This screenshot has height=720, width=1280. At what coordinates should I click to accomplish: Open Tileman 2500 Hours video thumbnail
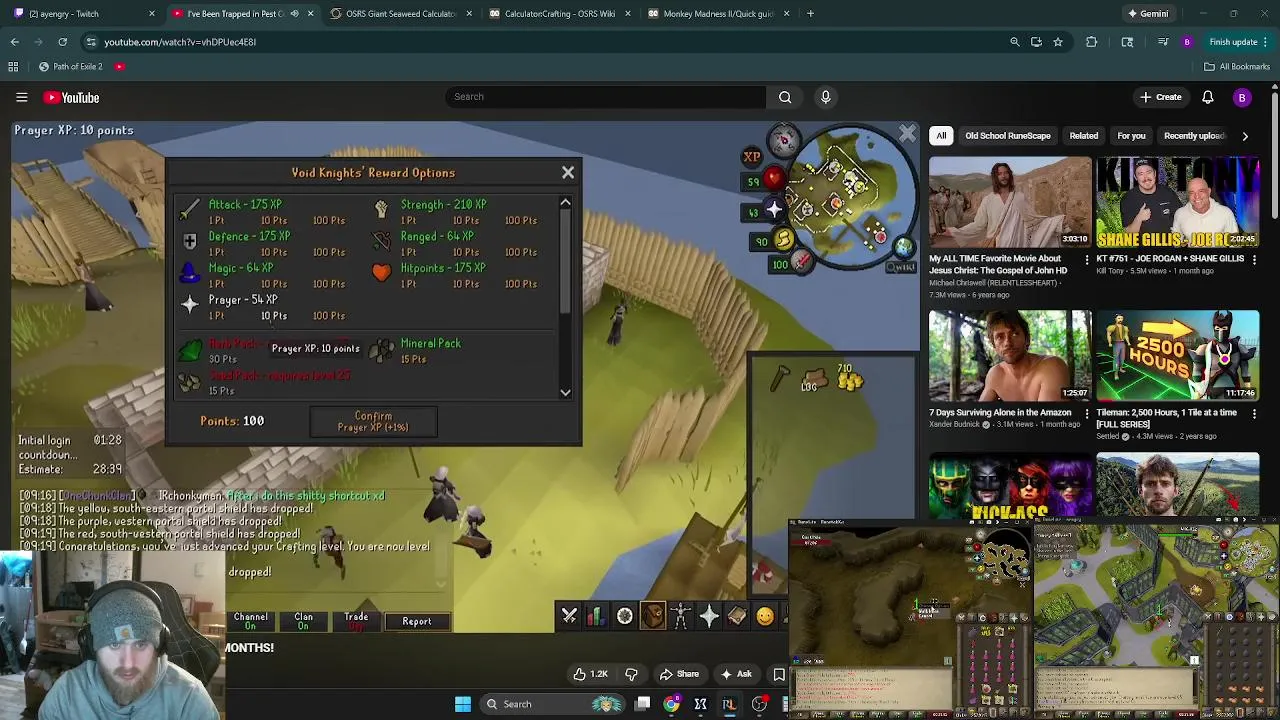point(1178,354)
